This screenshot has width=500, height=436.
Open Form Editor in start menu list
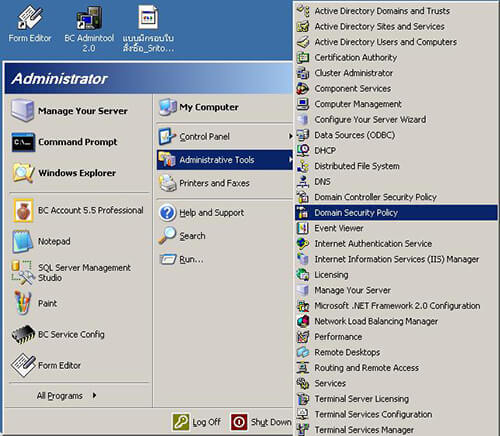pos(47,365)
